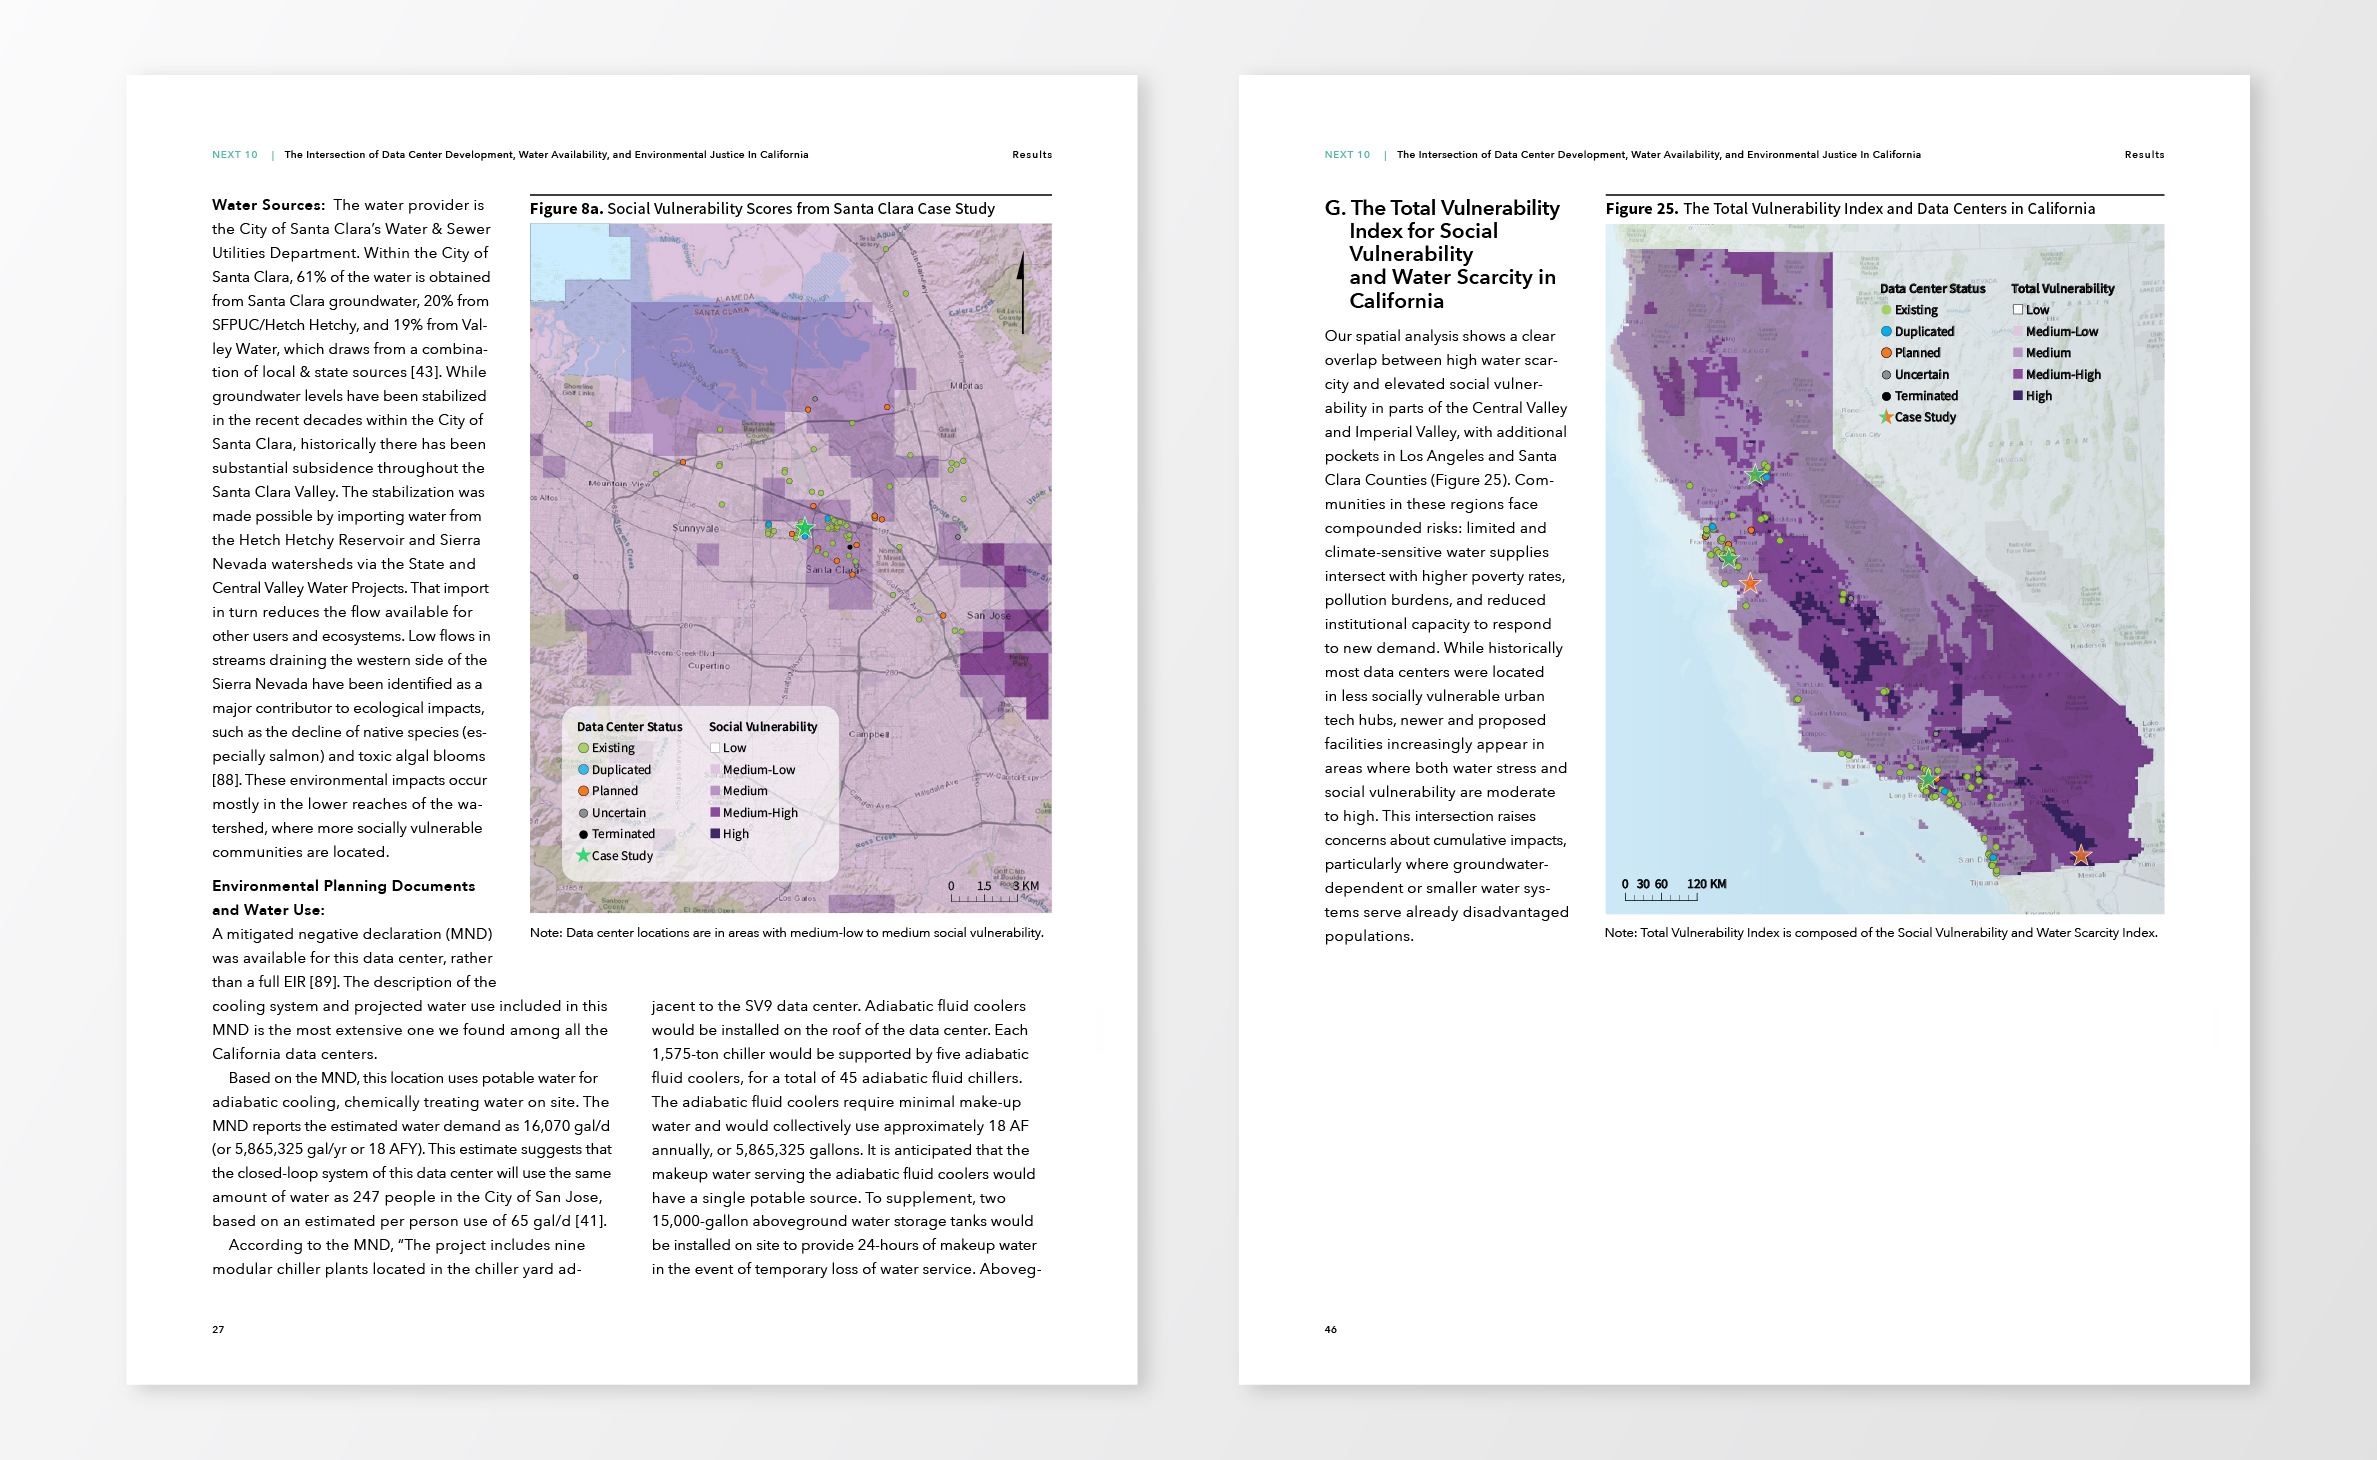Click the Low swatch under Total Vulnerability

[x=2018, y=310]
